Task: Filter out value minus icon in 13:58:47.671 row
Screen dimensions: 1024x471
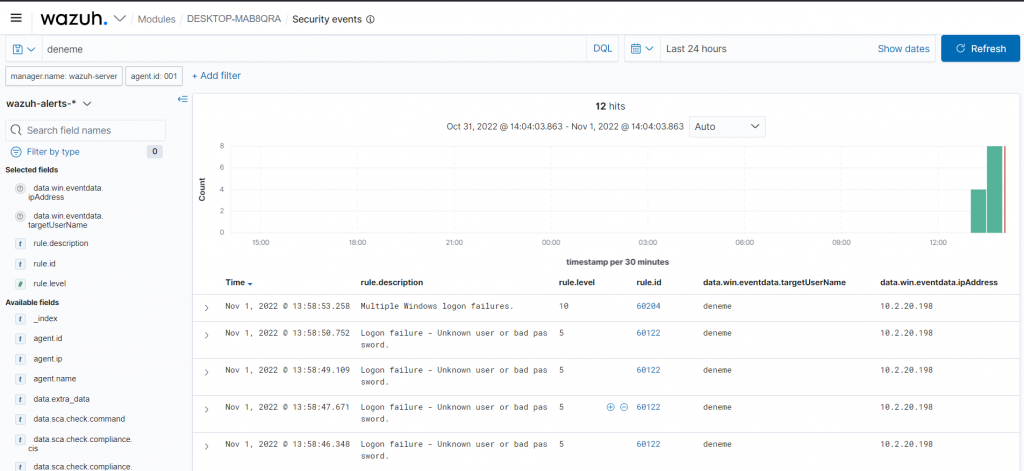Action: (x=624, y=407)
